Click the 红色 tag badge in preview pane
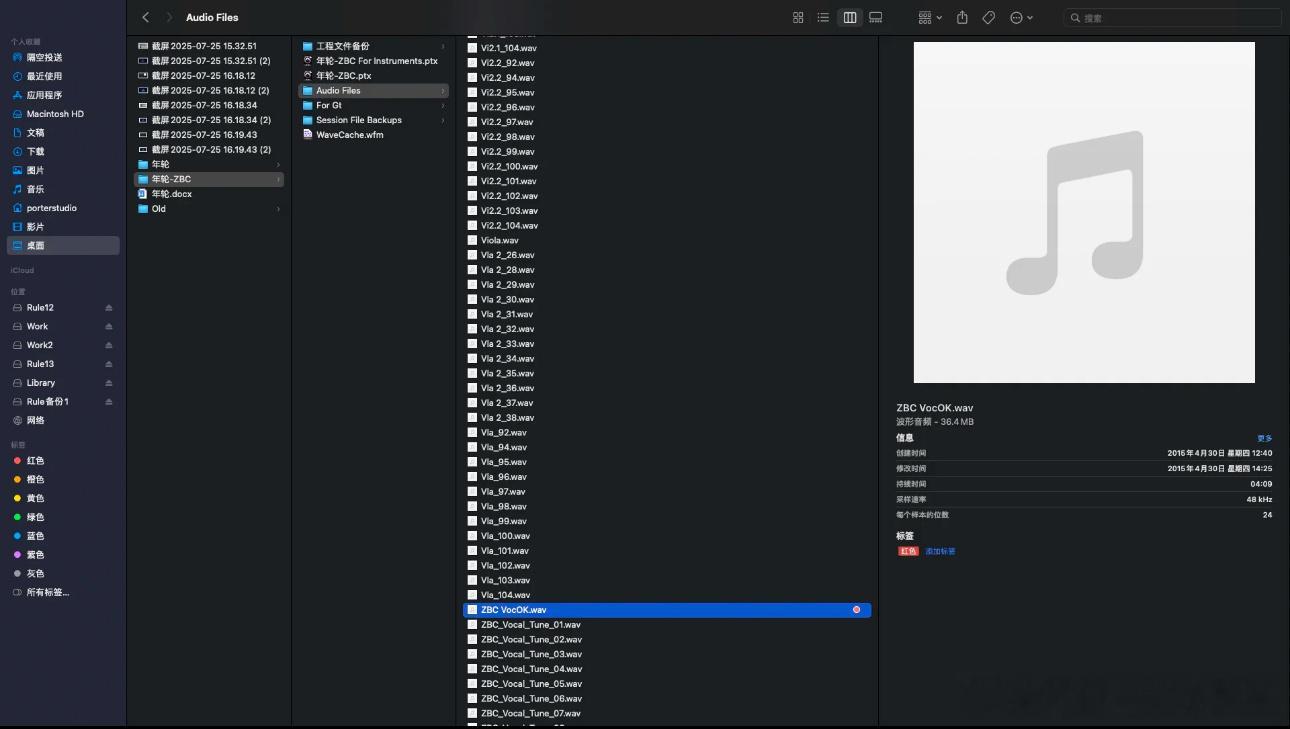The width and height of the screenshot is (1290, 729). [x=908, y=551]
